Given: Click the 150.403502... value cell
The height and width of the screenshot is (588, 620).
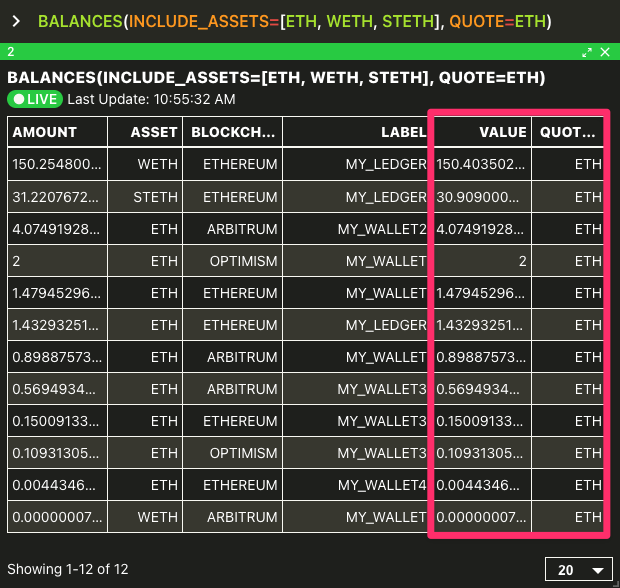Looking at the screenshot, I should pyautogui.click(x=482, y=164).
